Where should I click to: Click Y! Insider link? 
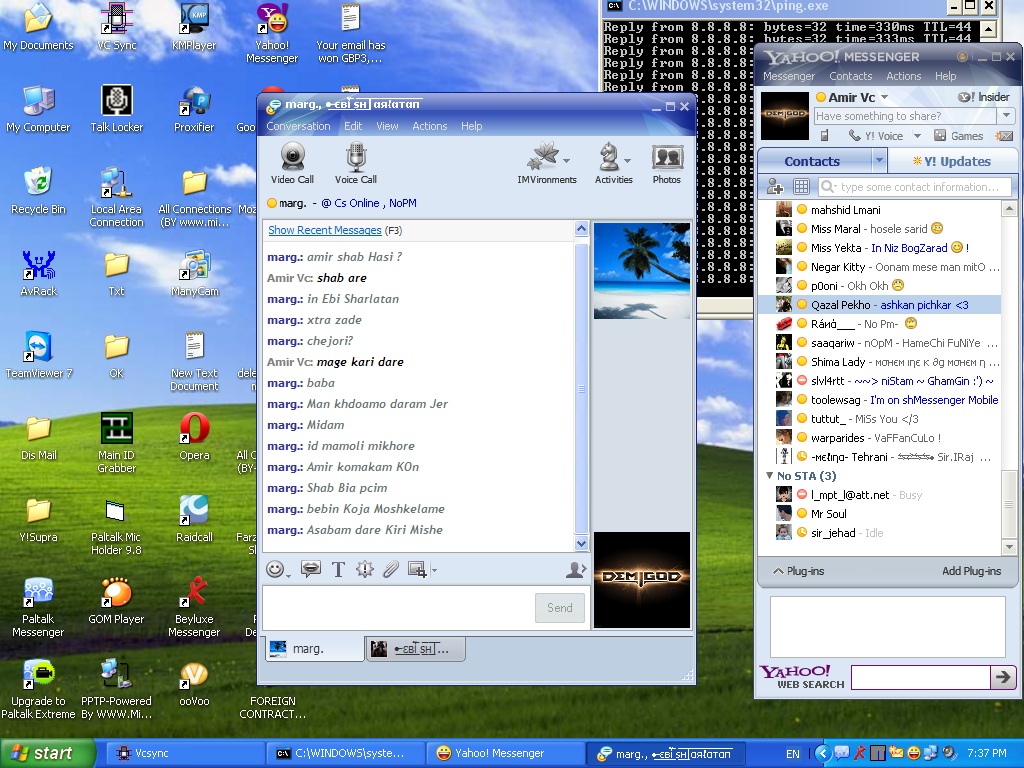click(x=984, y=97)
